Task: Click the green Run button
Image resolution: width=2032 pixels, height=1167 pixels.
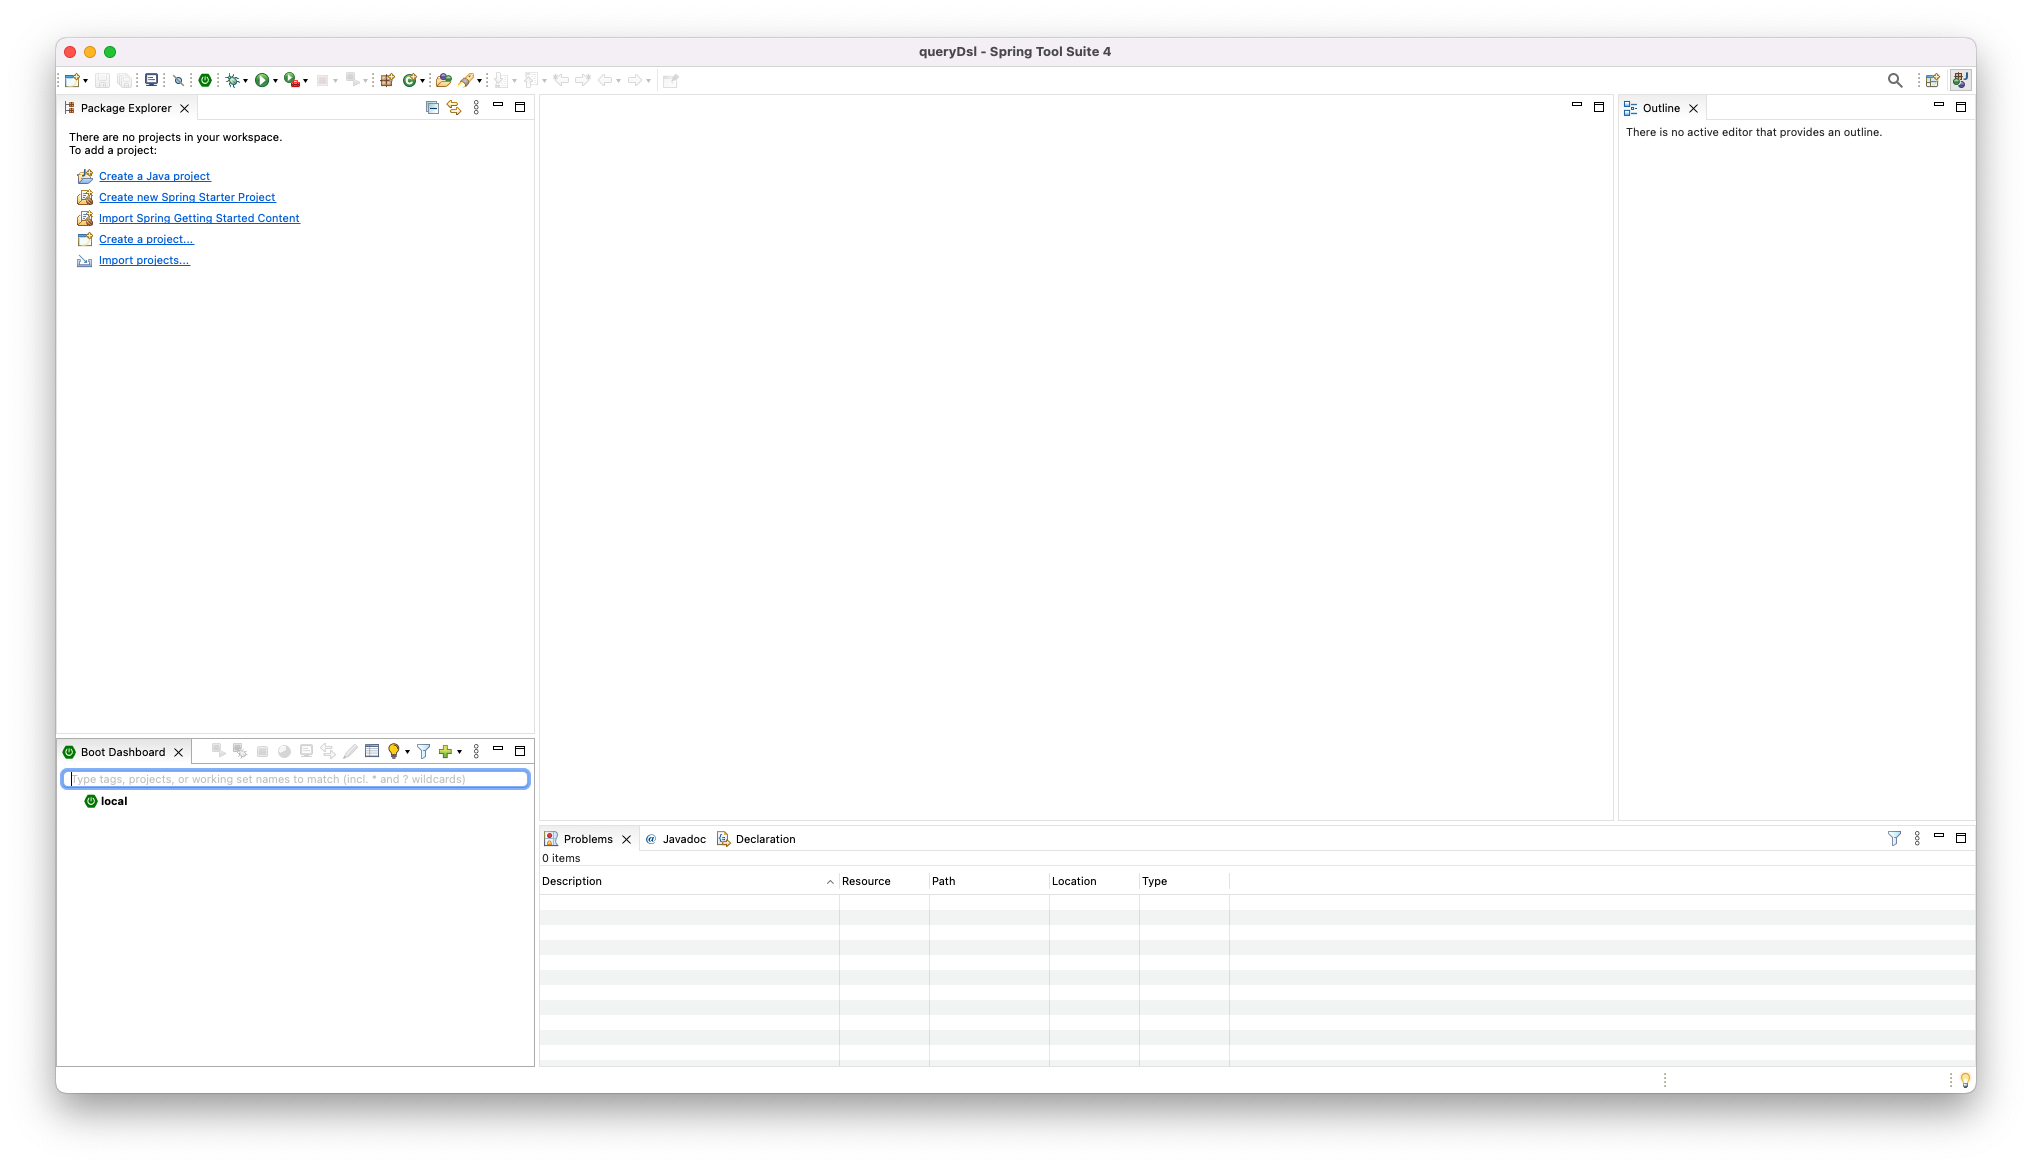Action: (262, 80)
